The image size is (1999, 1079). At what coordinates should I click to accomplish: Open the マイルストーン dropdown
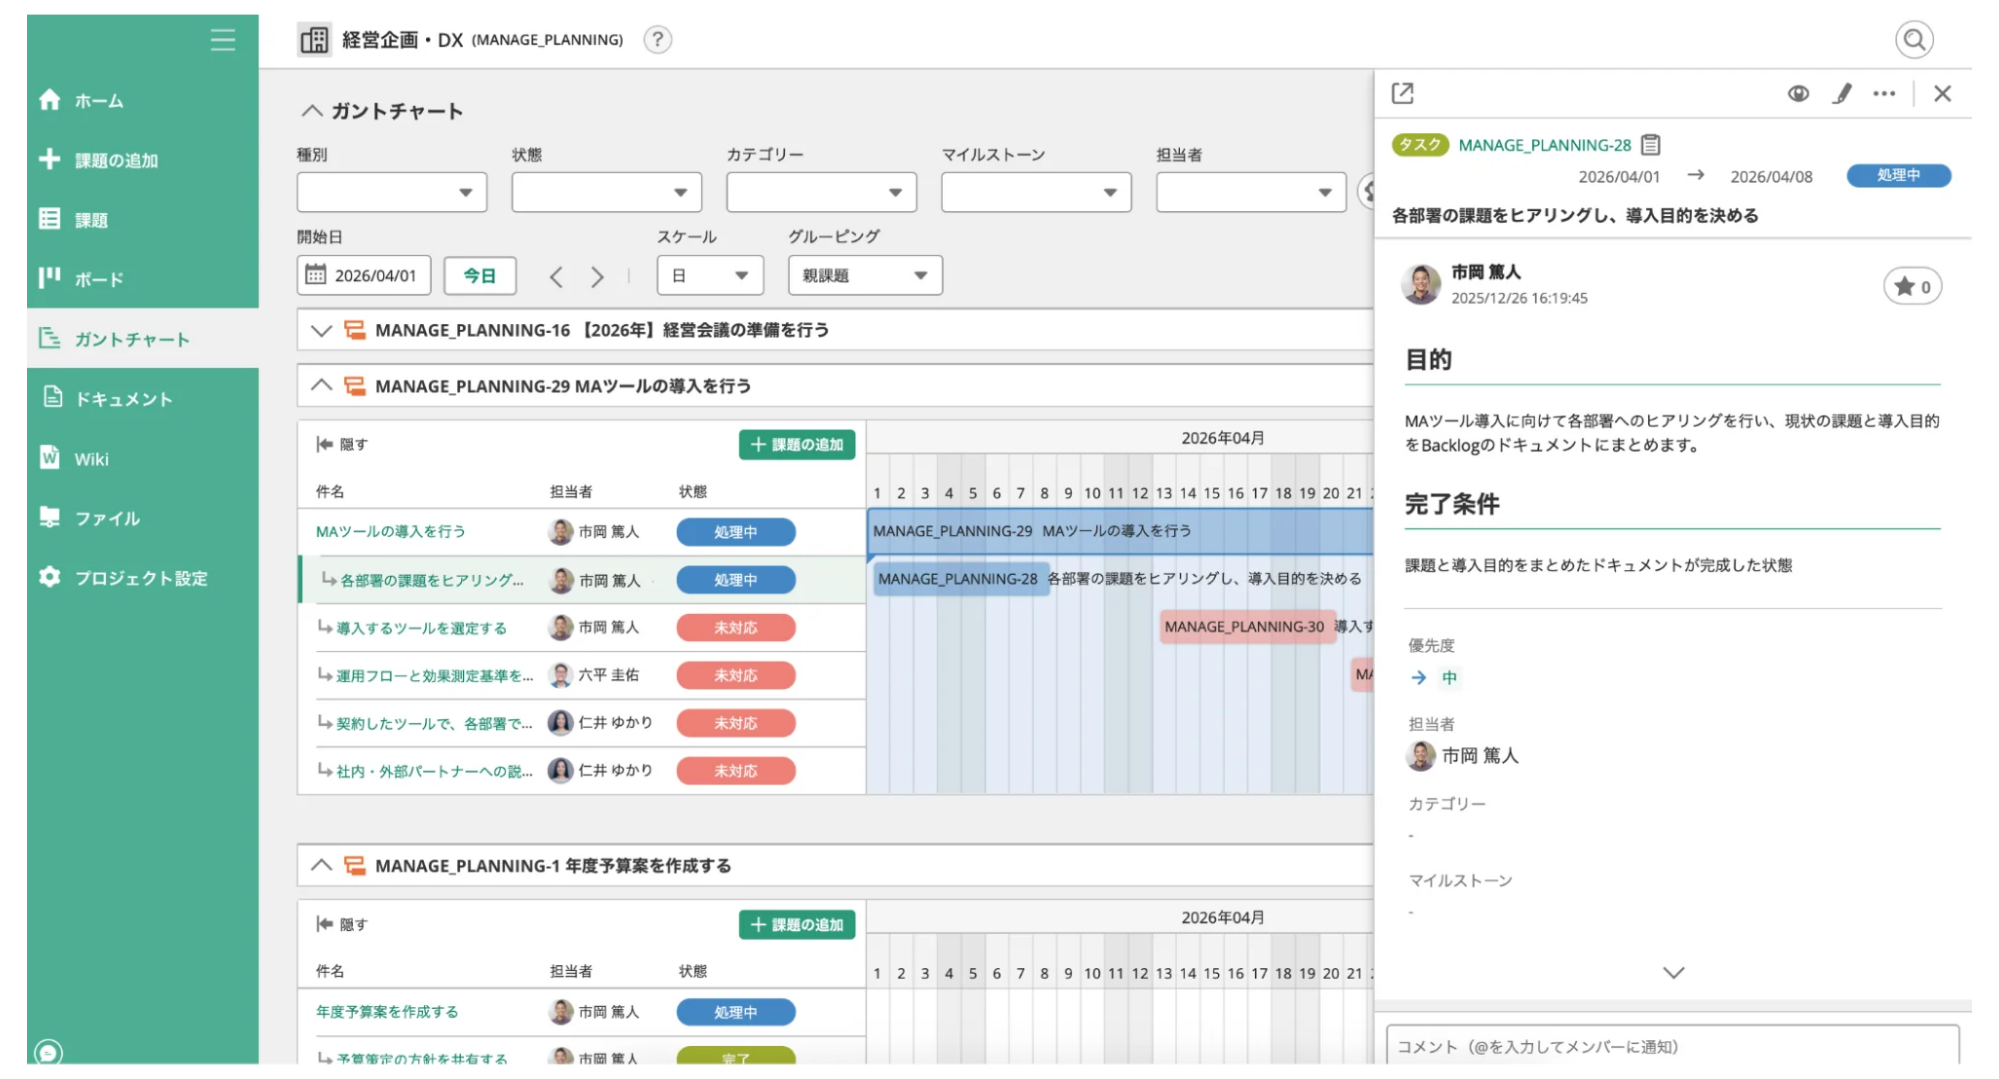coord(1036,192)
